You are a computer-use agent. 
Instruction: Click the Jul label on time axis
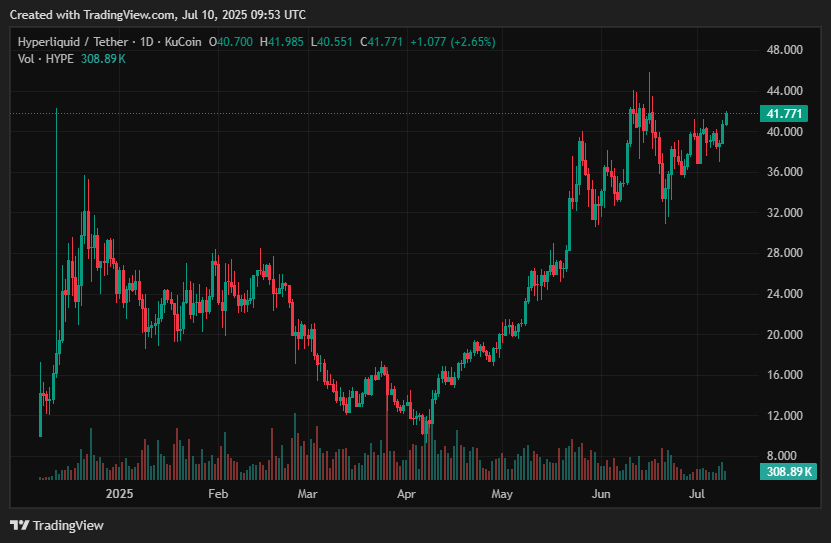tap(696, 494)
